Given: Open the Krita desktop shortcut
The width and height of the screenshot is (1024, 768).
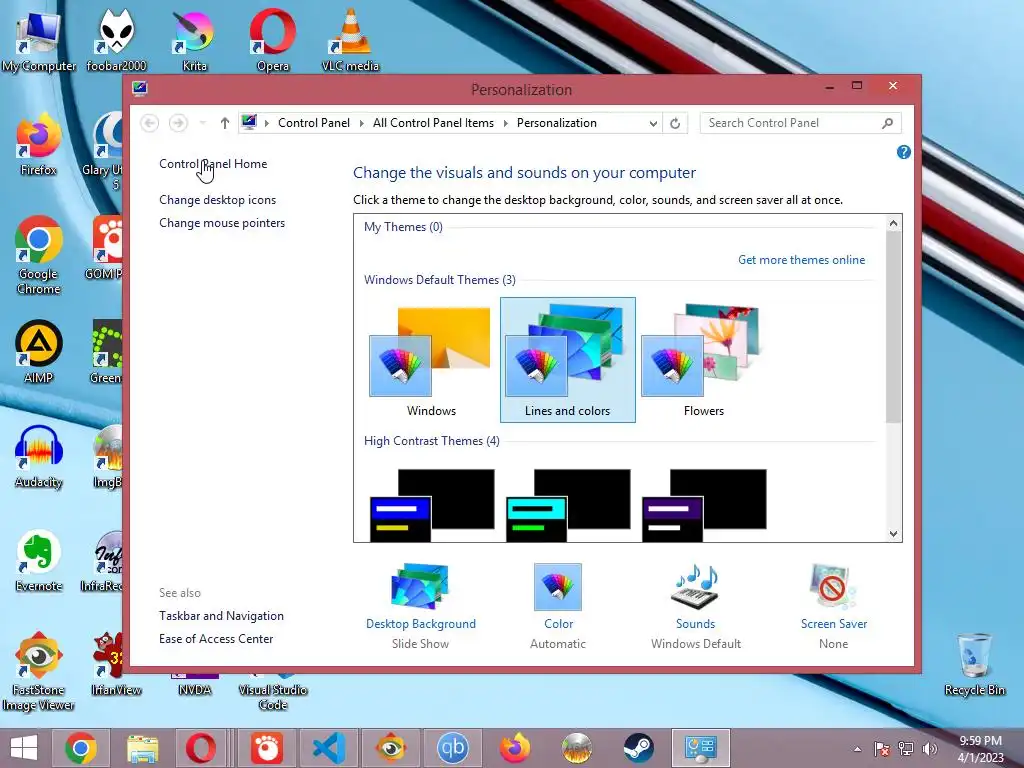Looking at the screenshot, I should [195, 39].
